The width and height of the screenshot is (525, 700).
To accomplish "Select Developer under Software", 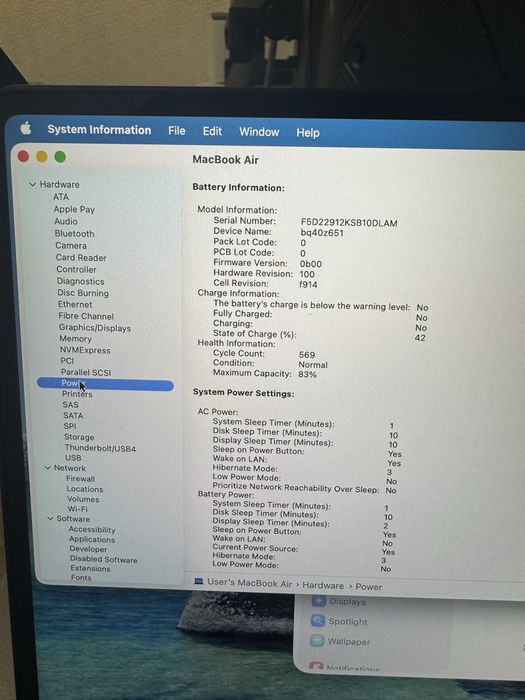I will tap(88, 549).
